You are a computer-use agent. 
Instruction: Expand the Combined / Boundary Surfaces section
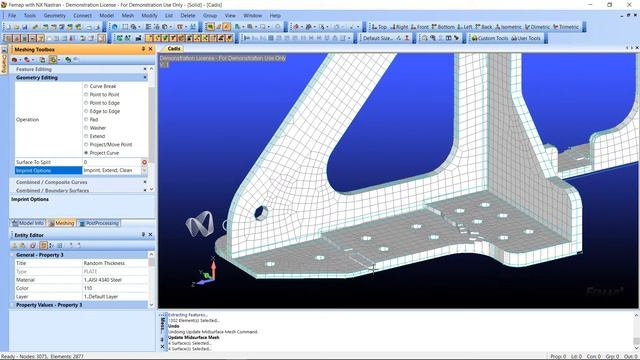(145, 190)
